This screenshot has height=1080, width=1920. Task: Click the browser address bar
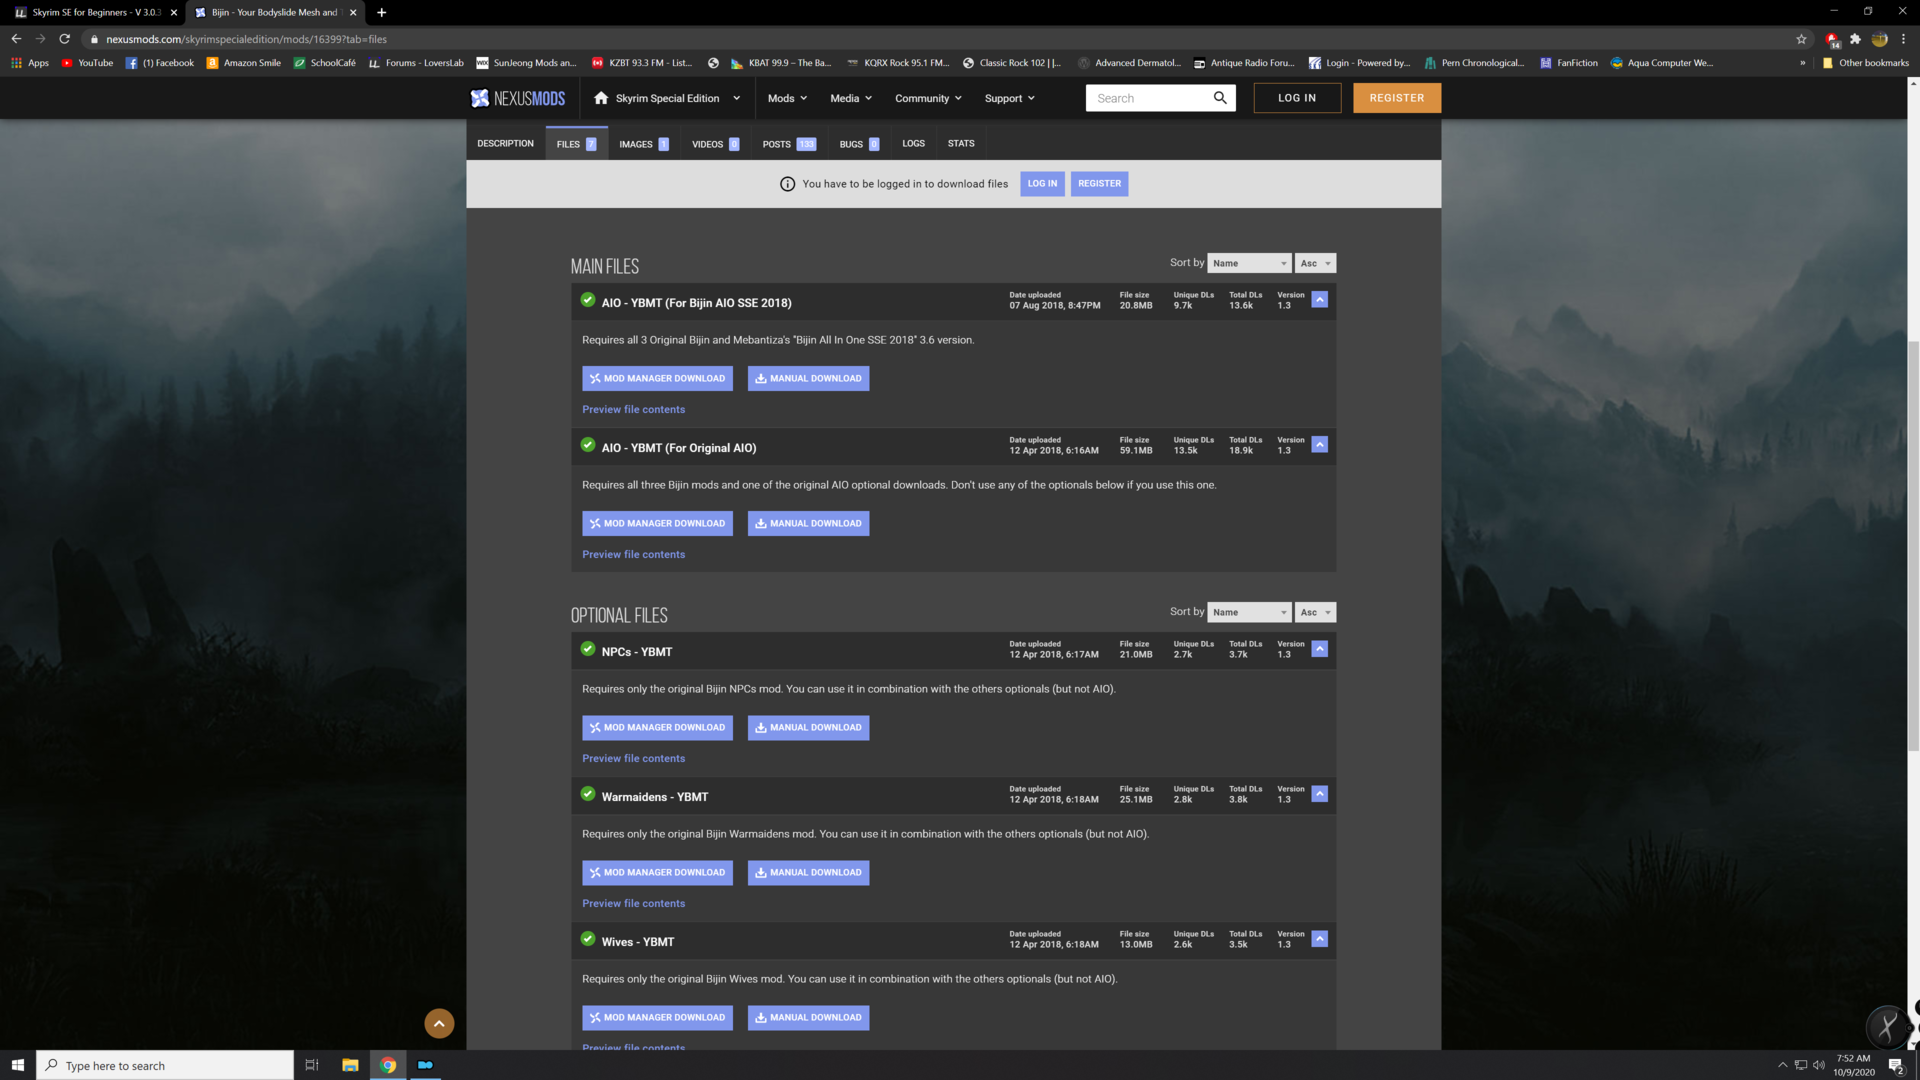[x=940, y=39]
